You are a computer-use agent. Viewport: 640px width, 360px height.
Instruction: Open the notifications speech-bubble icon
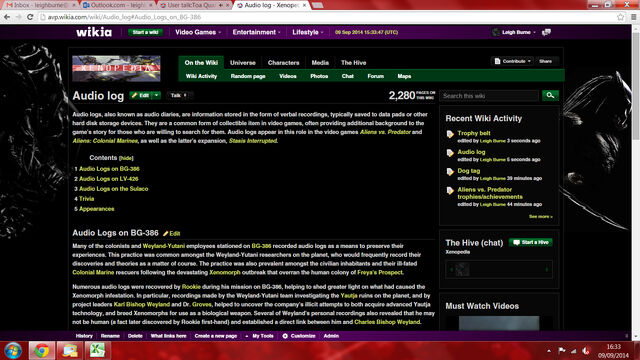coord(546,32)
